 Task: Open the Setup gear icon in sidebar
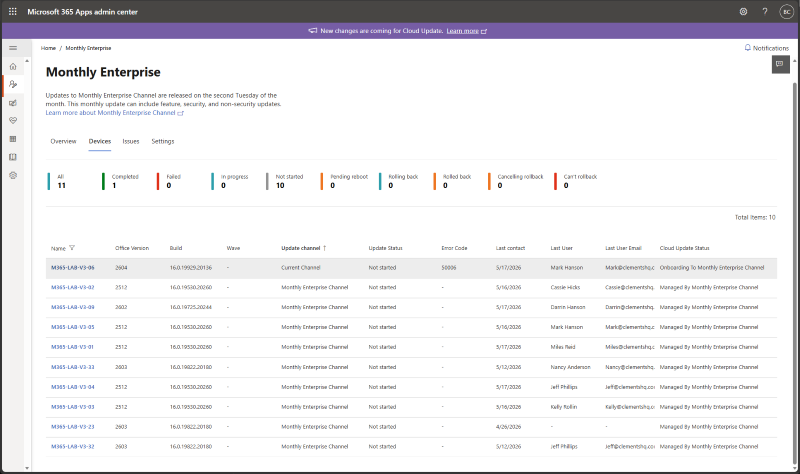(x=13, y=175)
